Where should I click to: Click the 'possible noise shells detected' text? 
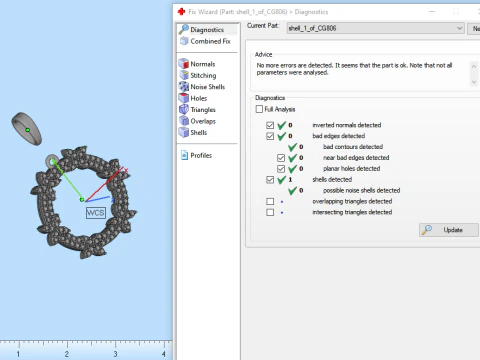pos(361,190)
